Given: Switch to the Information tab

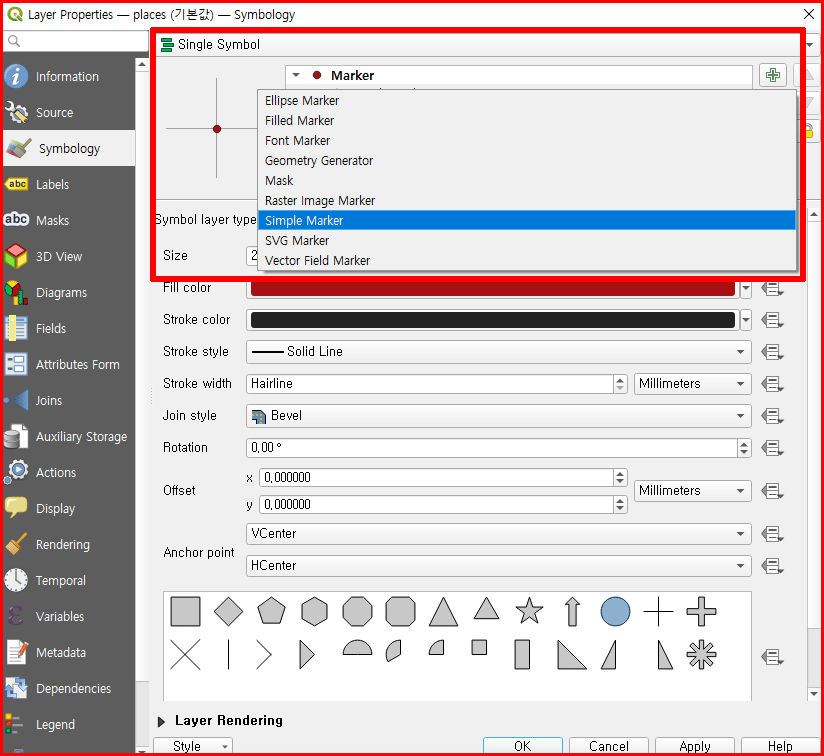Looking at the screenshot, I should [69, 76].
